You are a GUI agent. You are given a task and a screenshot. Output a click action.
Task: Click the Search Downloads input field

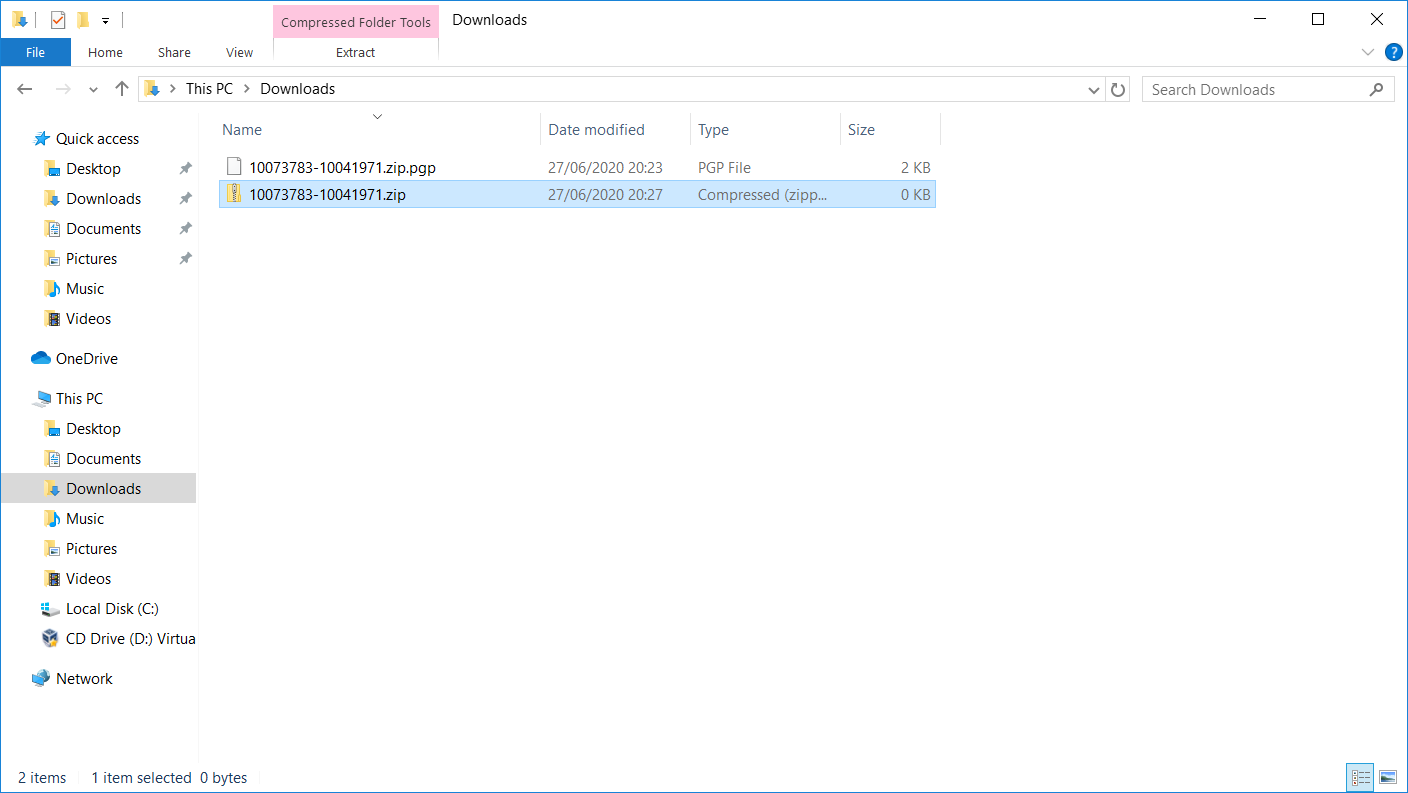click(x=1255, y=89)
